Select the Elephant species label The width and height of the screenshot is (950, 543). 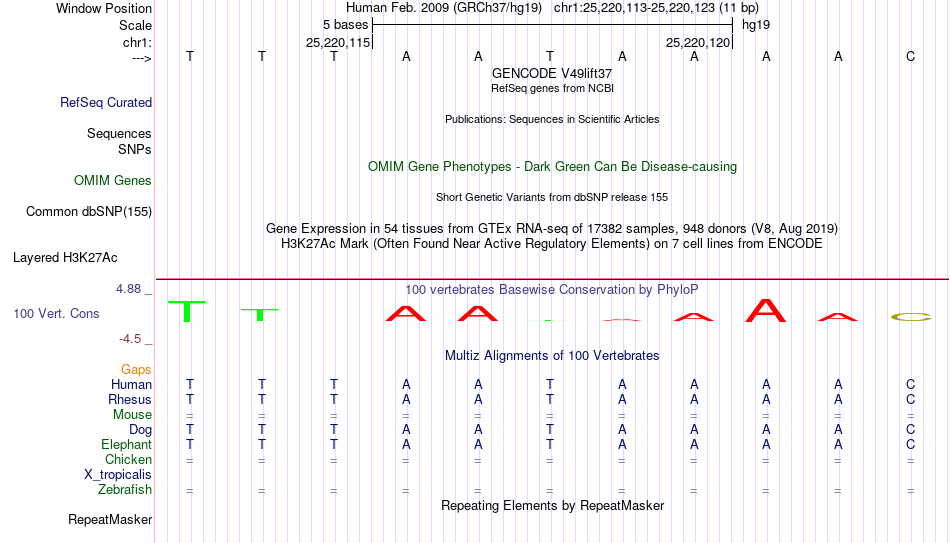click(x=127, y=445)
